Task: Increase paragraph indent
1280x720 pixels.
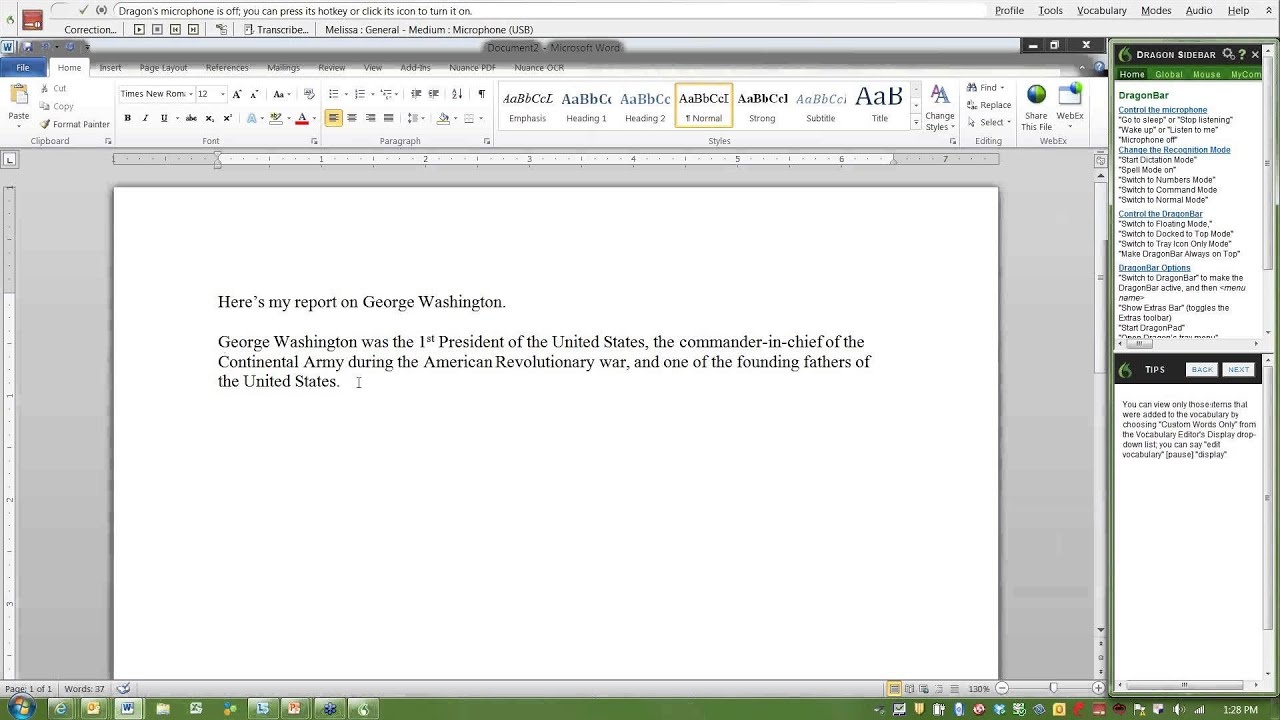Action: point(433,94)
